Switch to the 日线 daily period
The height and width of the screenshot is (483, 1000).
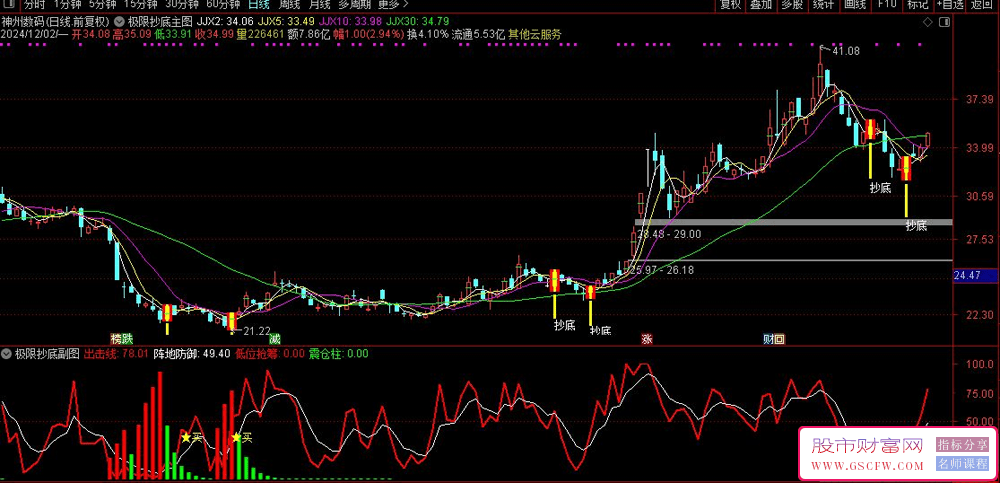click(258, 5)
